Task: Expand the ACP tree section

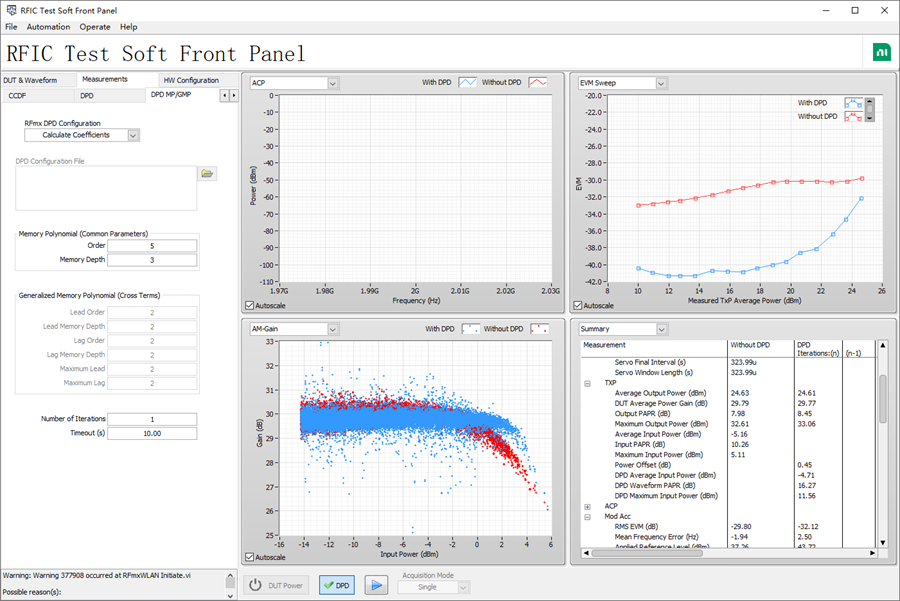Action: (587, 506)
